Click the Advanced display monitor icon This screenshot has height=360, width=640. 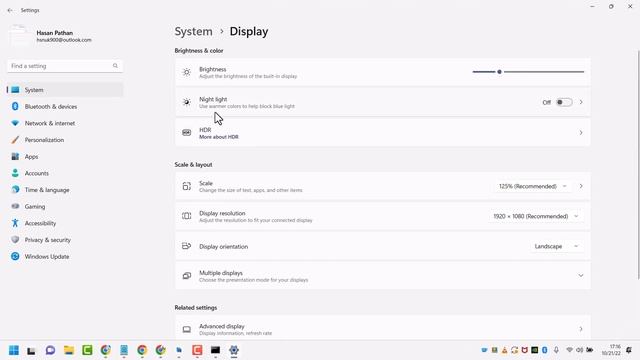pos(187,329)
